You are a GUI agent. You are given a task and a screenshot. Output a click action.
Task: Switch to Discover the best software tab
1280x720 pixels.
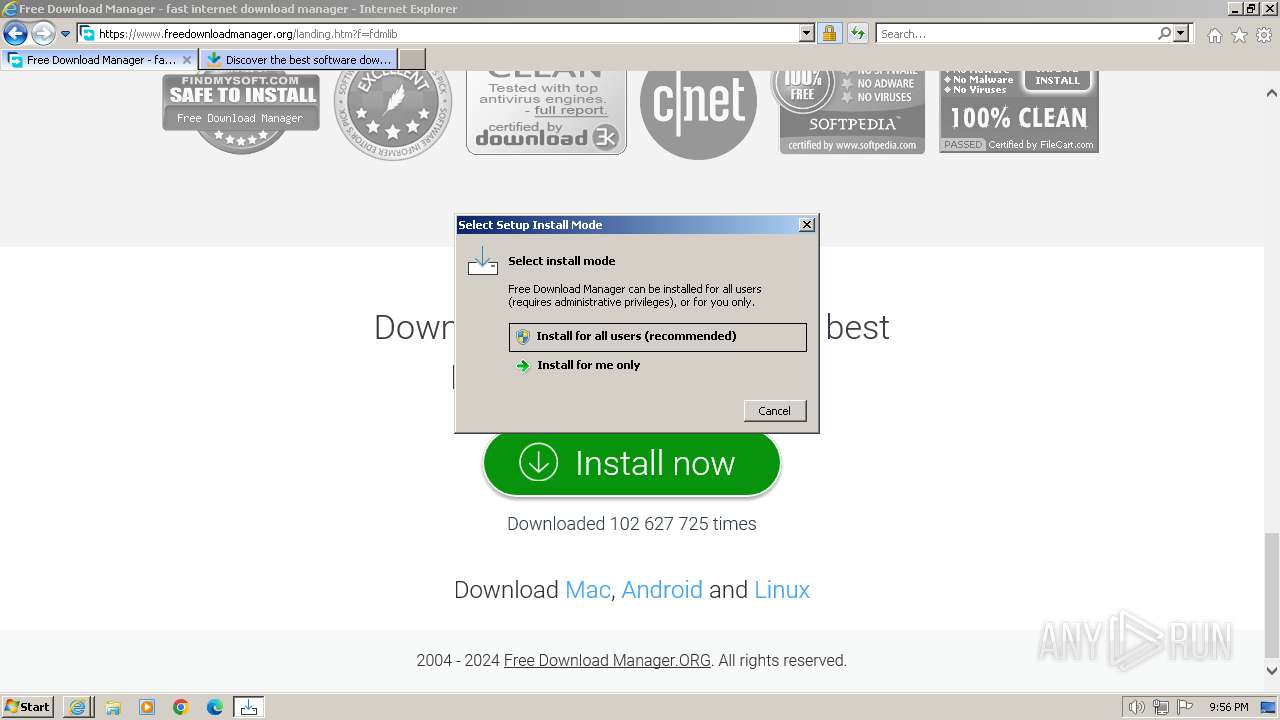[x=299, y=60]
